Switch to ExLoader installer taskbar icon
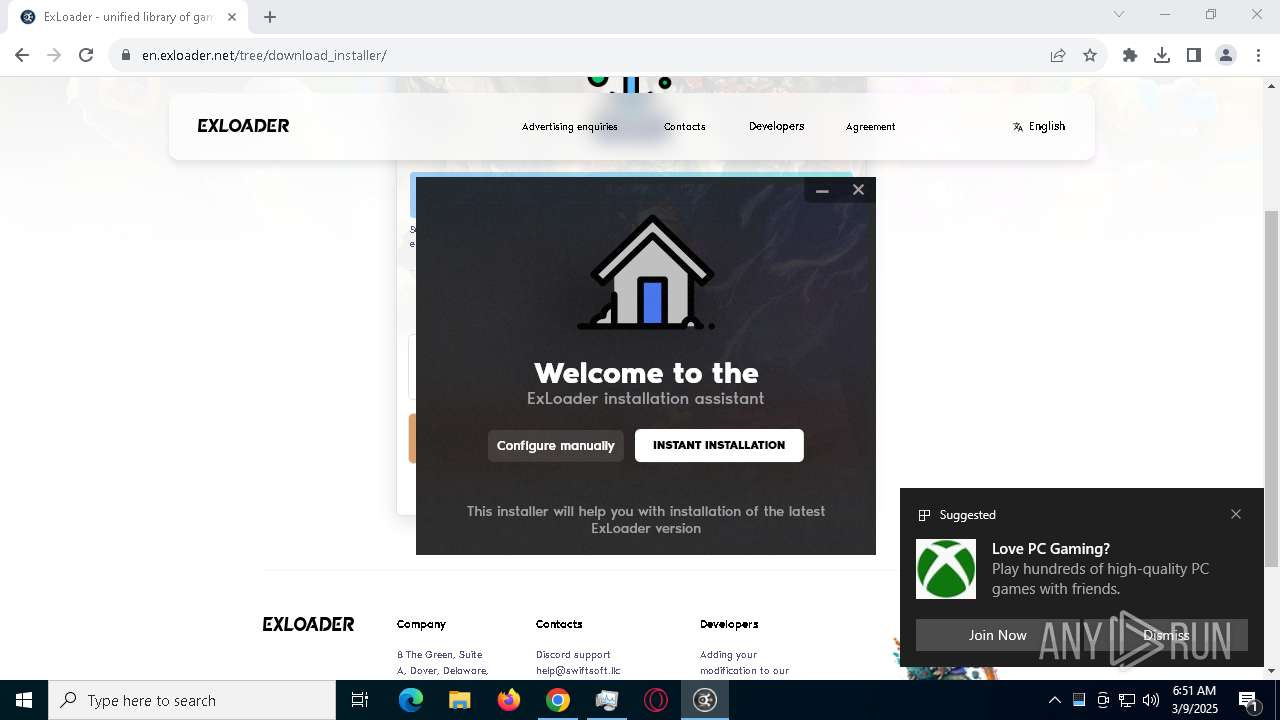The height and width of the screenshot is (720, 1280). point(705,700)
